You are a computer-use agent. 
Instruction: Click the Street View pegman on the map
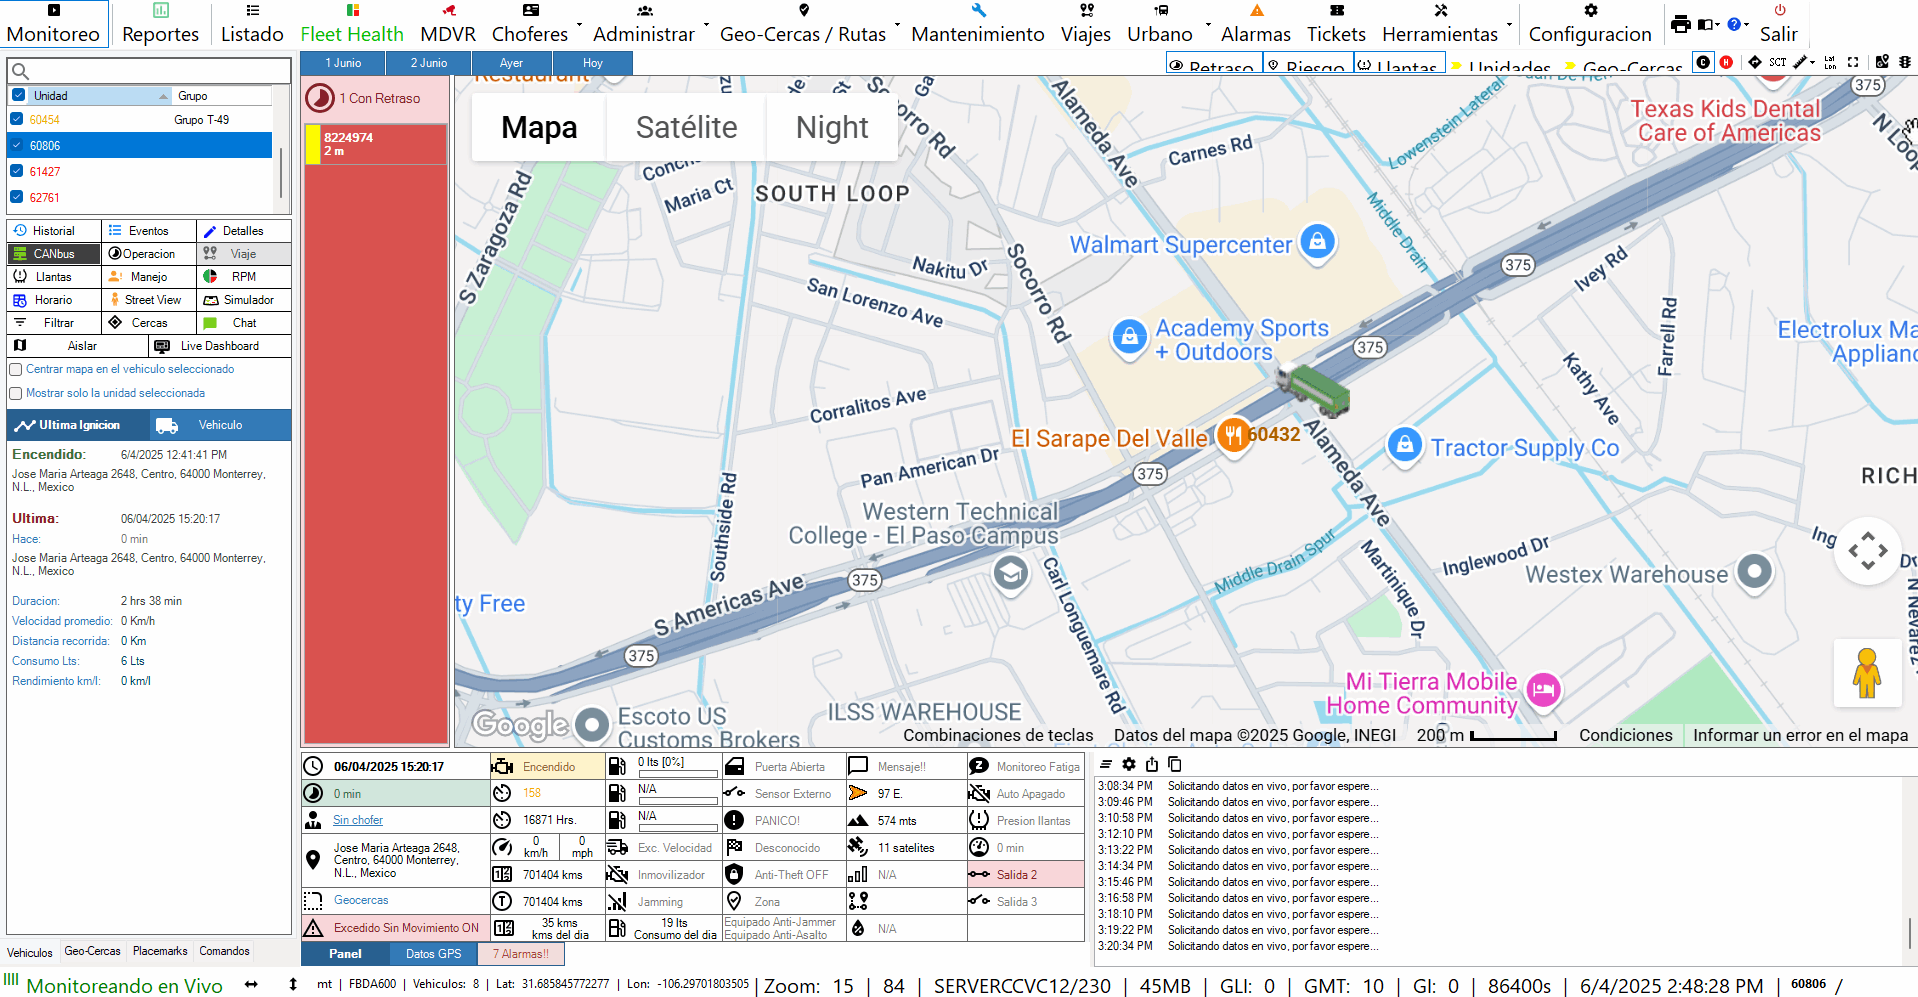click(1867, 673)
